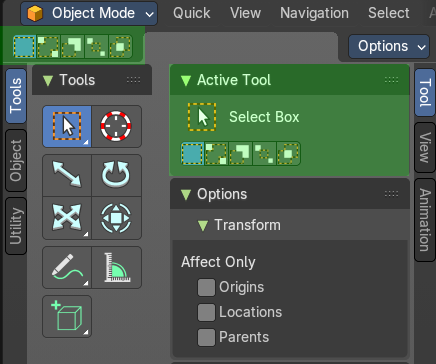Grab the Tools panel drag handle dots
The height and width of the screenshot is (364, 436).
point(133,80)
